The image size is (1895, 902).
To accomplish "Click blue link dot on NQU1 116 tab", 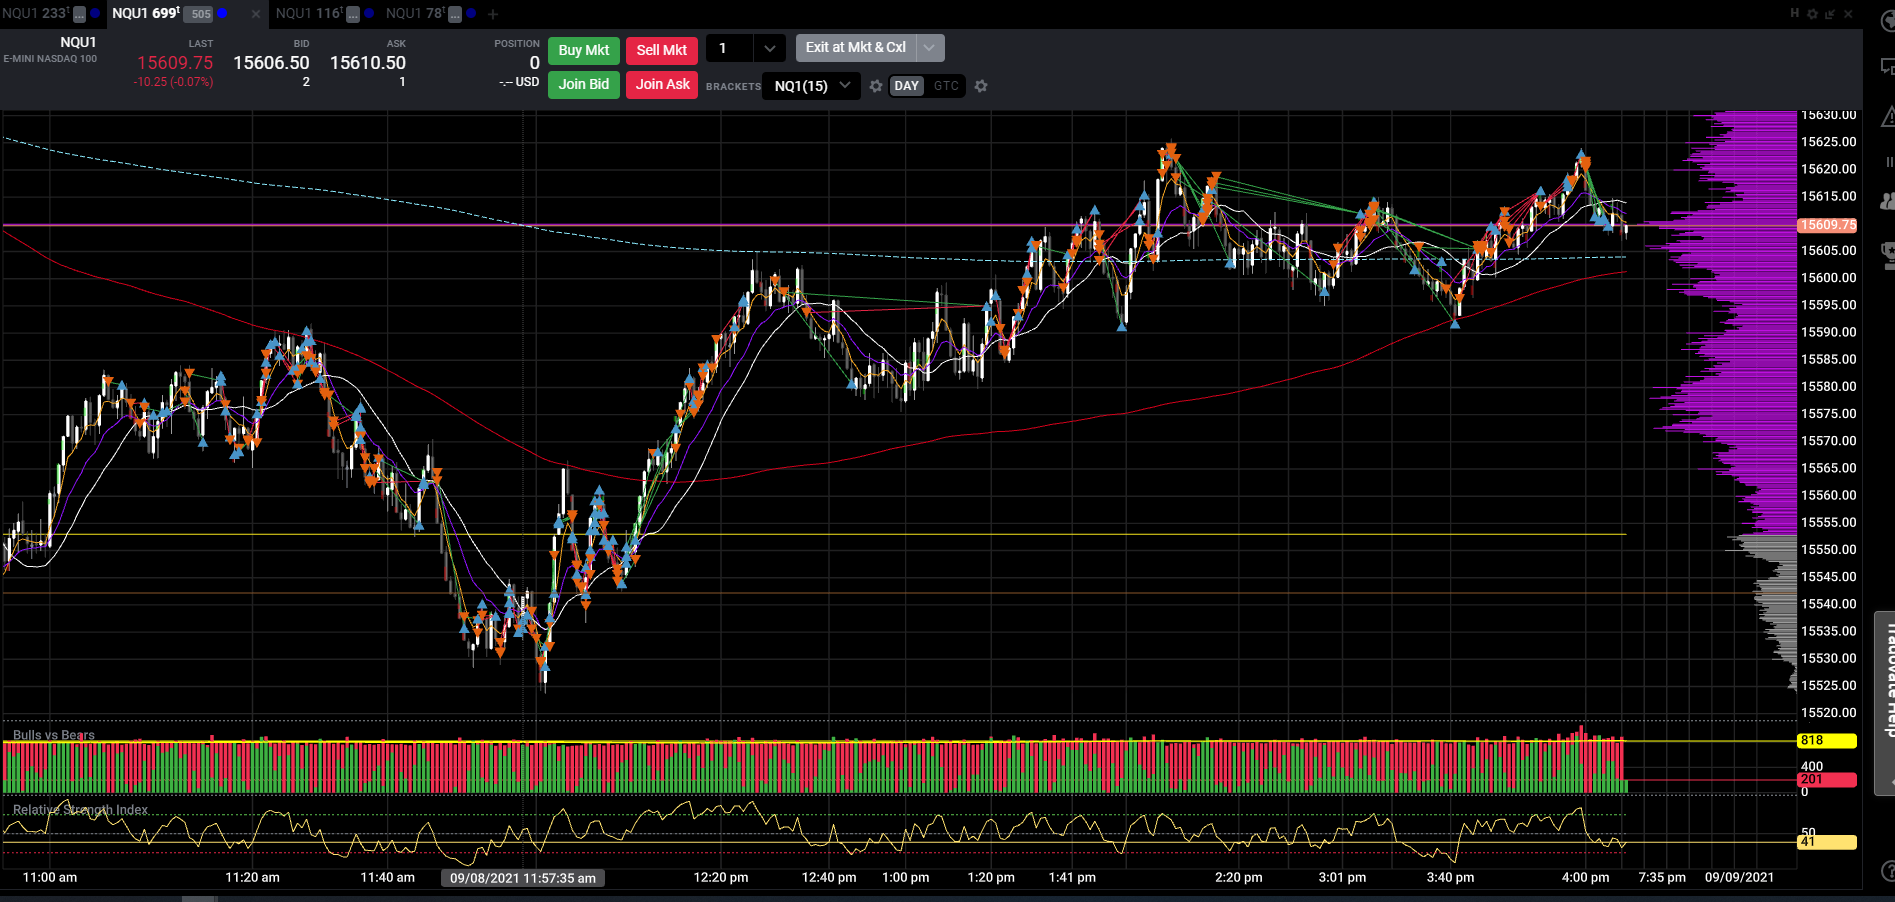I will click(369, 13).
